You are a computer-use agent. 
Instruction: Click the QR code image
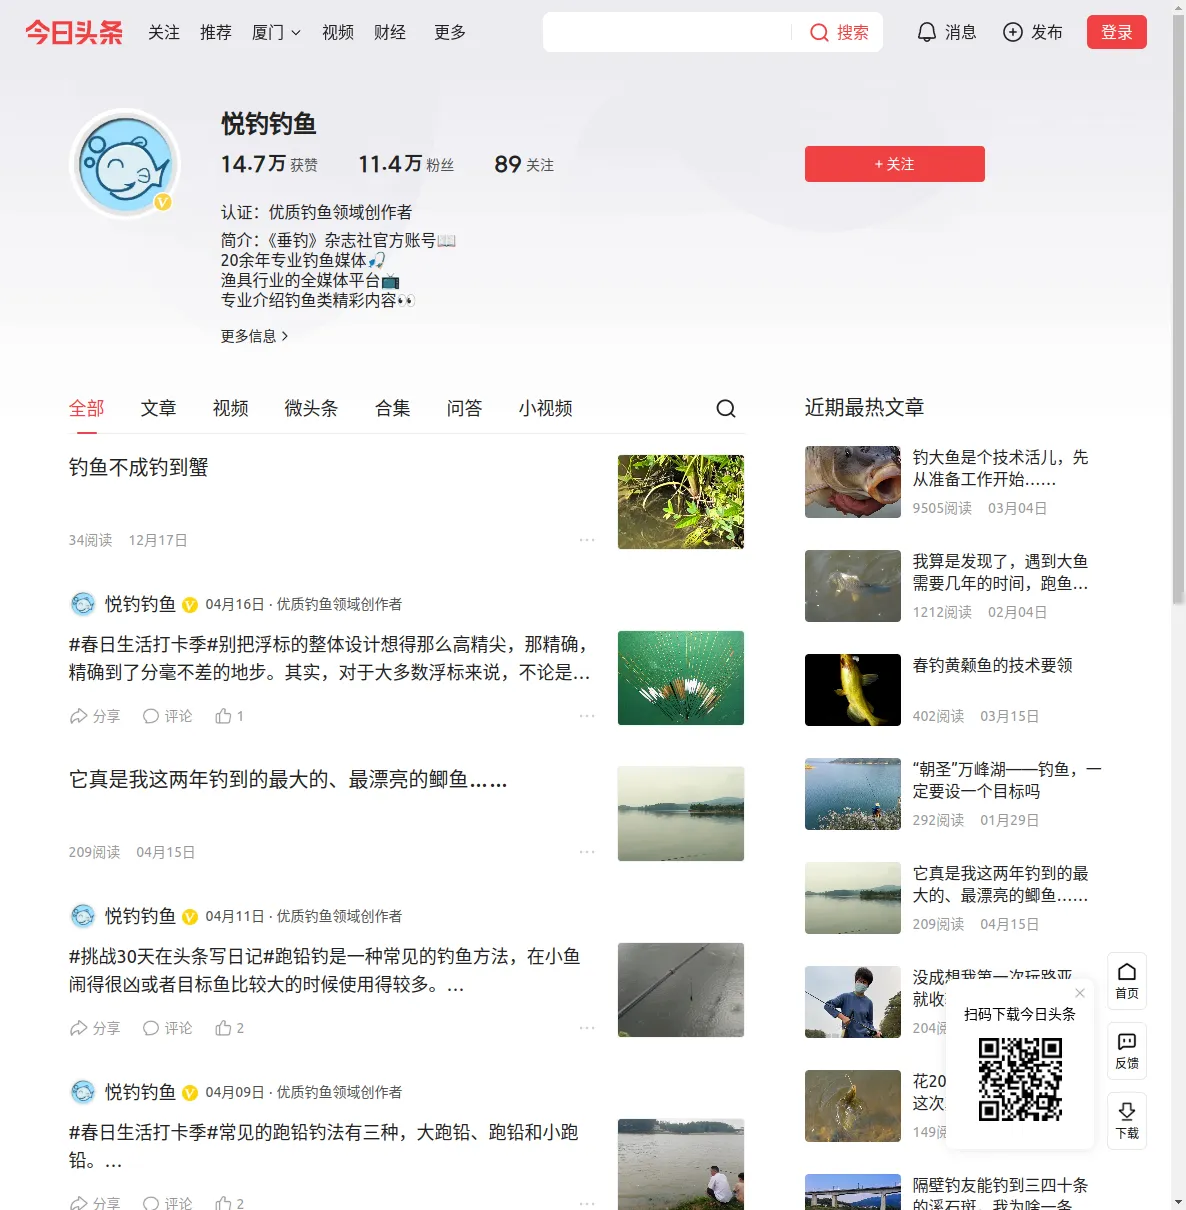point(1020,1079)
